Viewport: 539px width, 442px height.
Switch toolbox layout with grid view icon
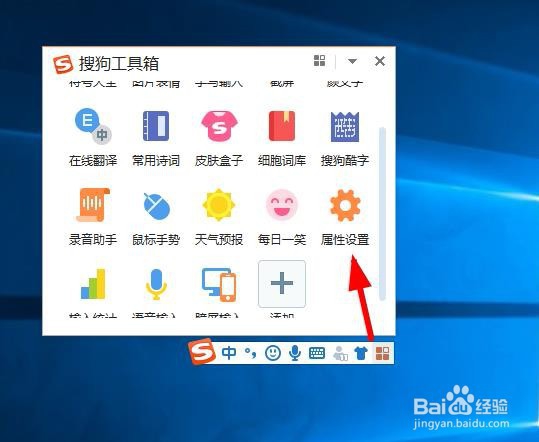click(320, 61)
